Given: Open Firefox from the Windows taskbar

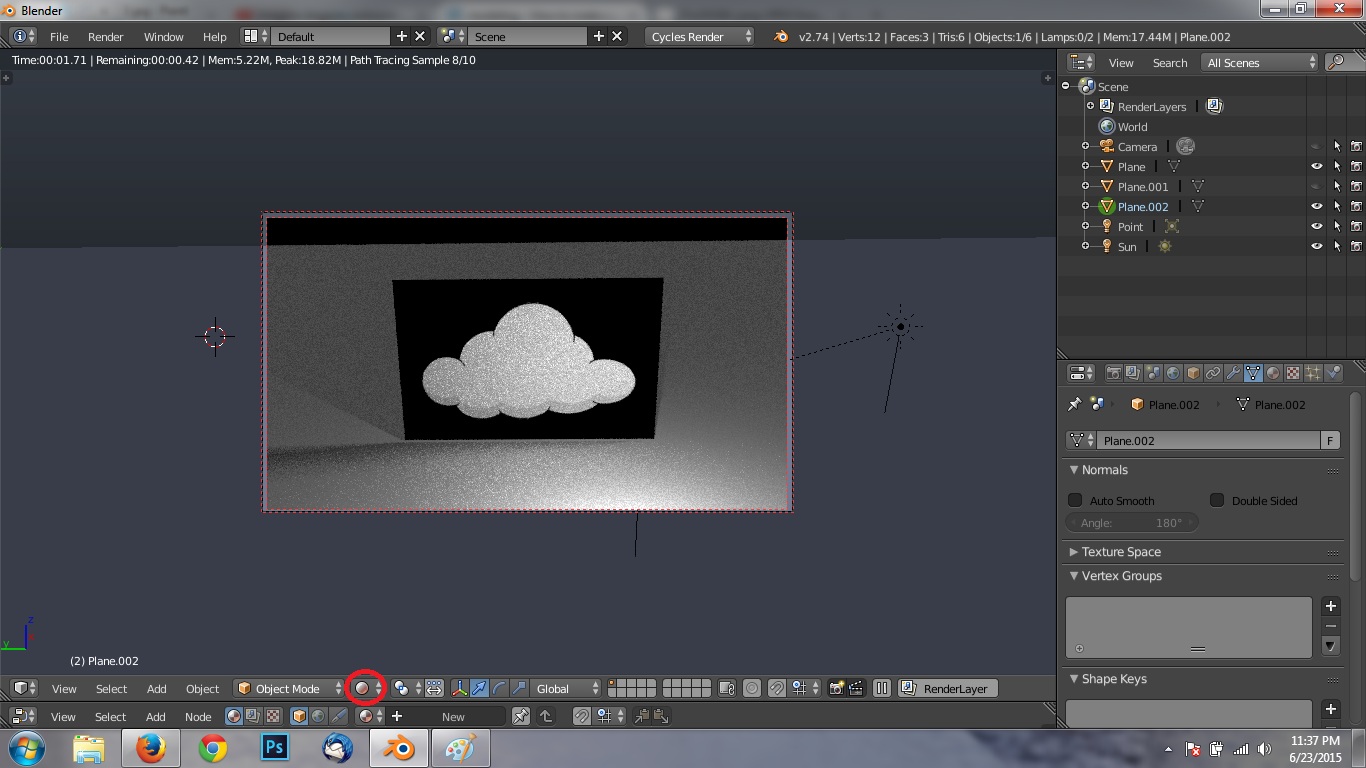Looking at the screenshot, I should [151, 747].
